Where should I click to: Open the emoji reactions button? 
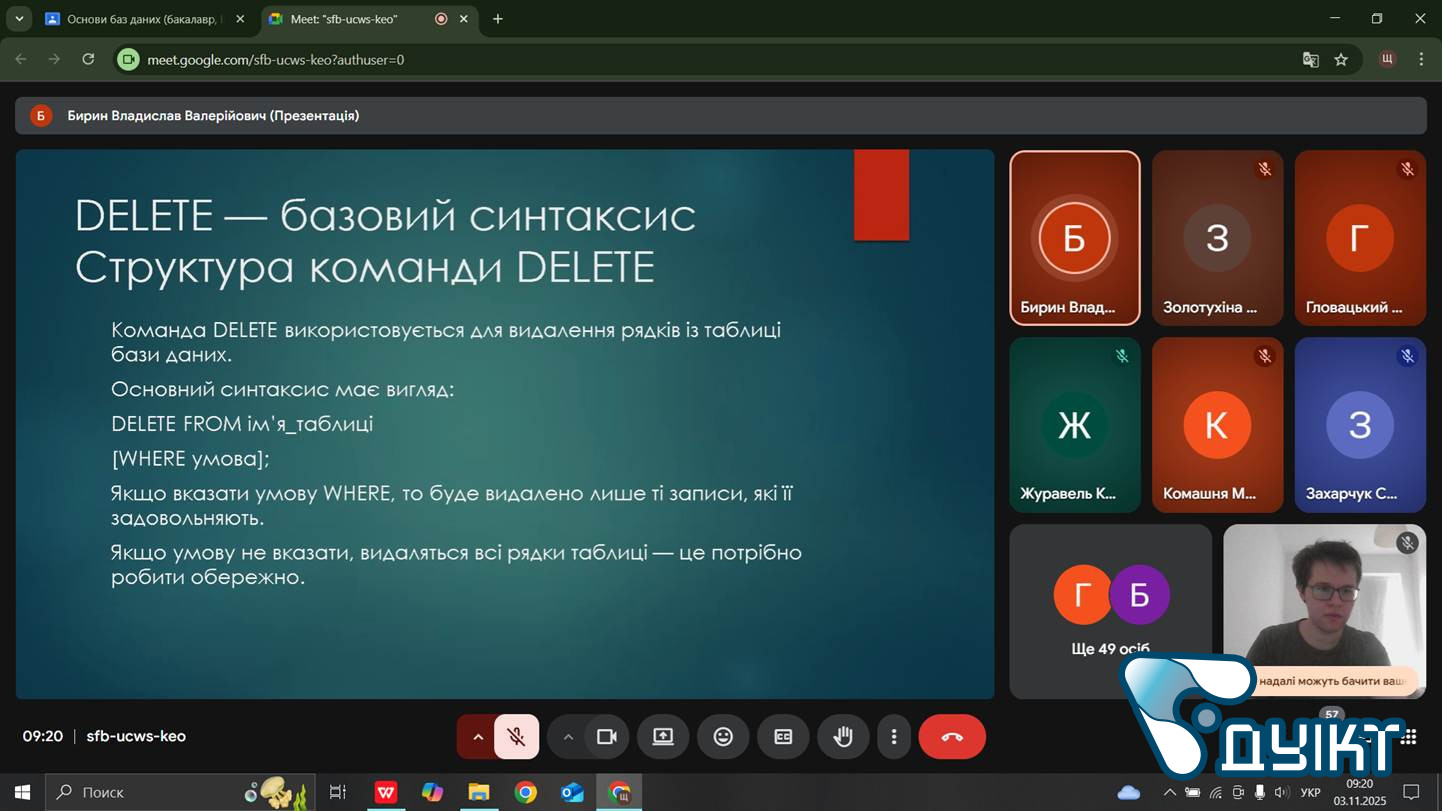[723, 737]
